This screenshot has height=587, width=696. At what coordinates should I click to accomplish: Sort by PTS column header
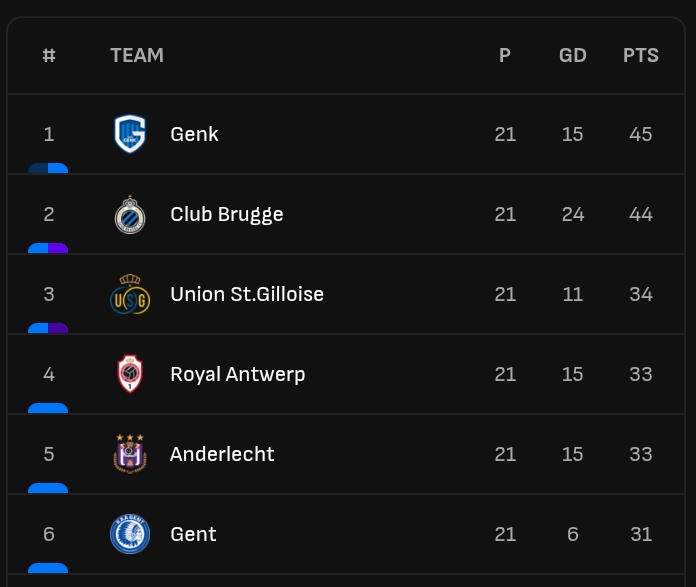641,56
